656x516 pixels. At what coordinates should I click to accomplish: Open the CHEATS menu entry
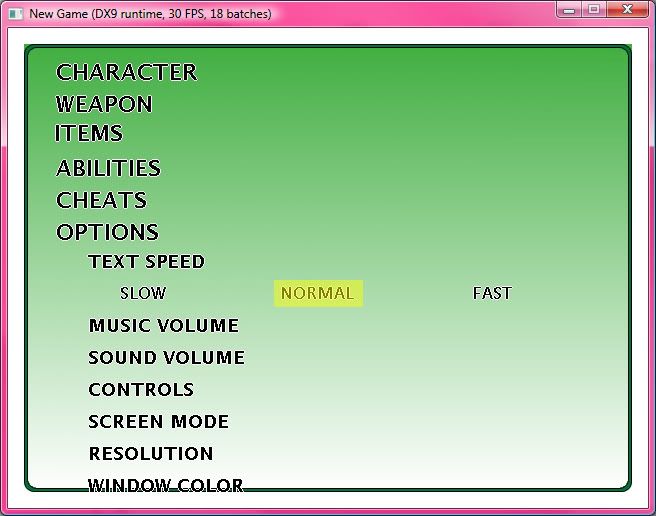[102, 200]
